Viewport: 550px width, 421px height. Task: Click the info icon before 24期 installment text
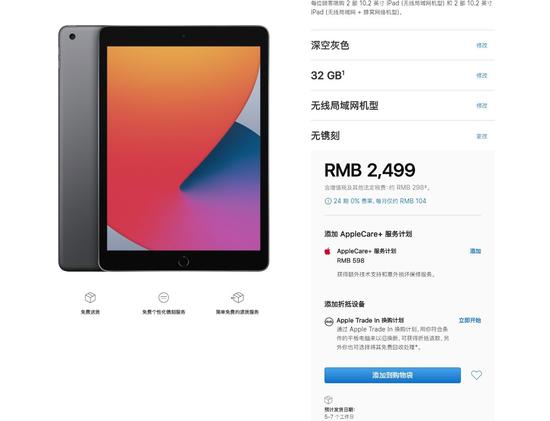[x=328, y=201]
